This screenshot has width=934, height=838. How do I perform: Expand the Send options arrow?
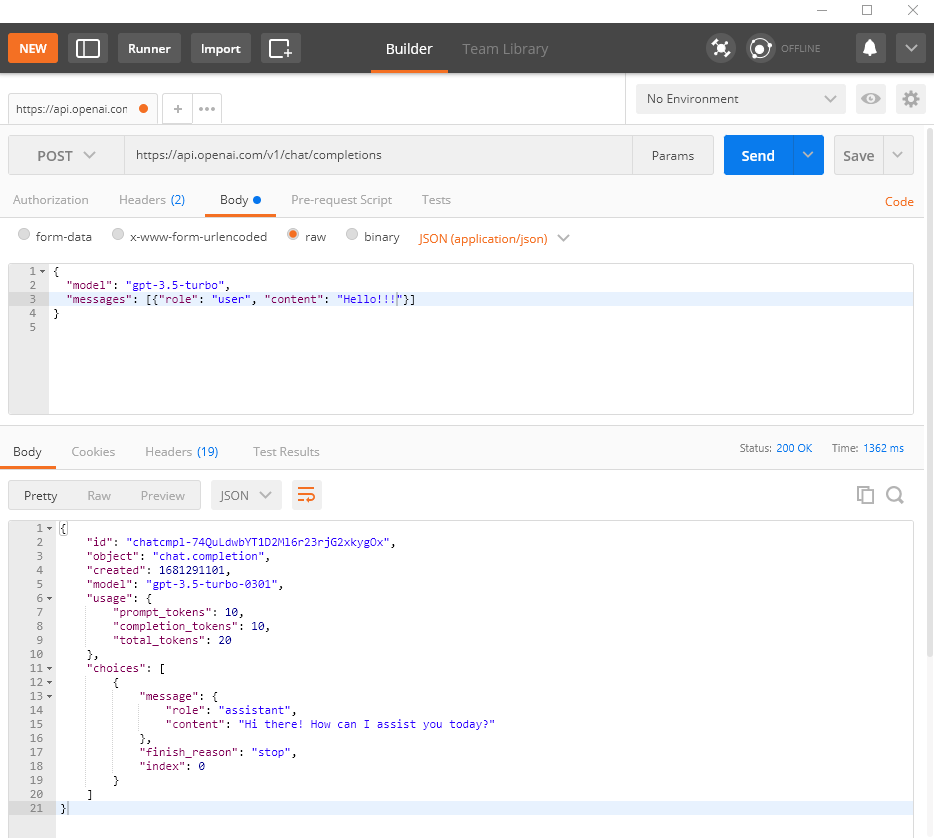pyautogui.click(x=808, y=155)
